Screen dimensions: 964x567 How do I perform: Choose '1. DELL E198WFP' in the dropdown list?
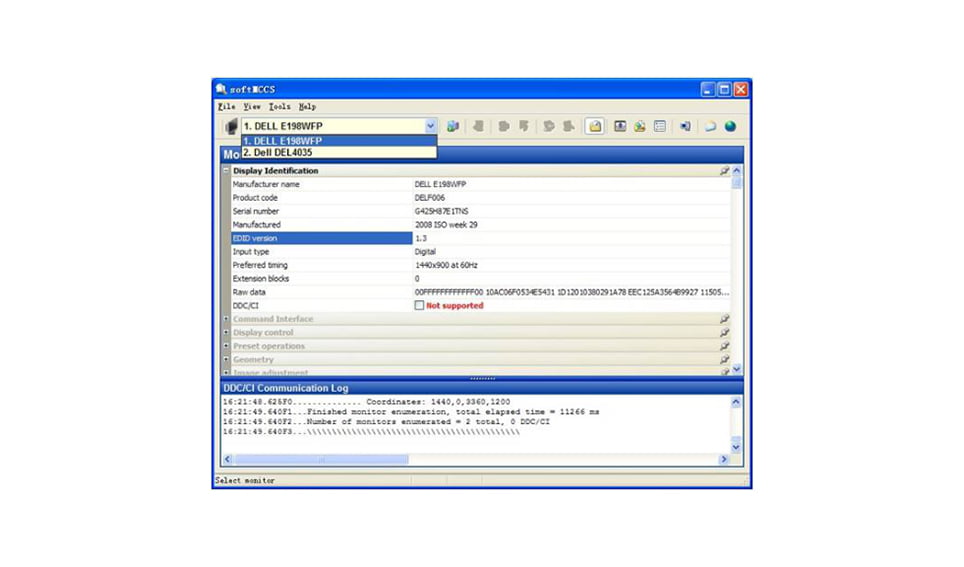coord(339,141)
